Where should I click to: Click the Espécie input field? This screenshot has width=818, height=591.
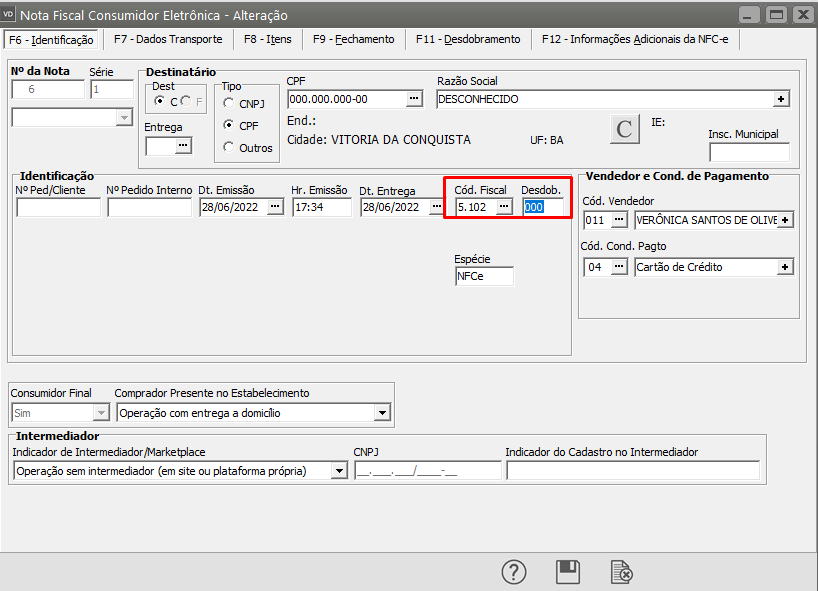[x=483, y=276]
